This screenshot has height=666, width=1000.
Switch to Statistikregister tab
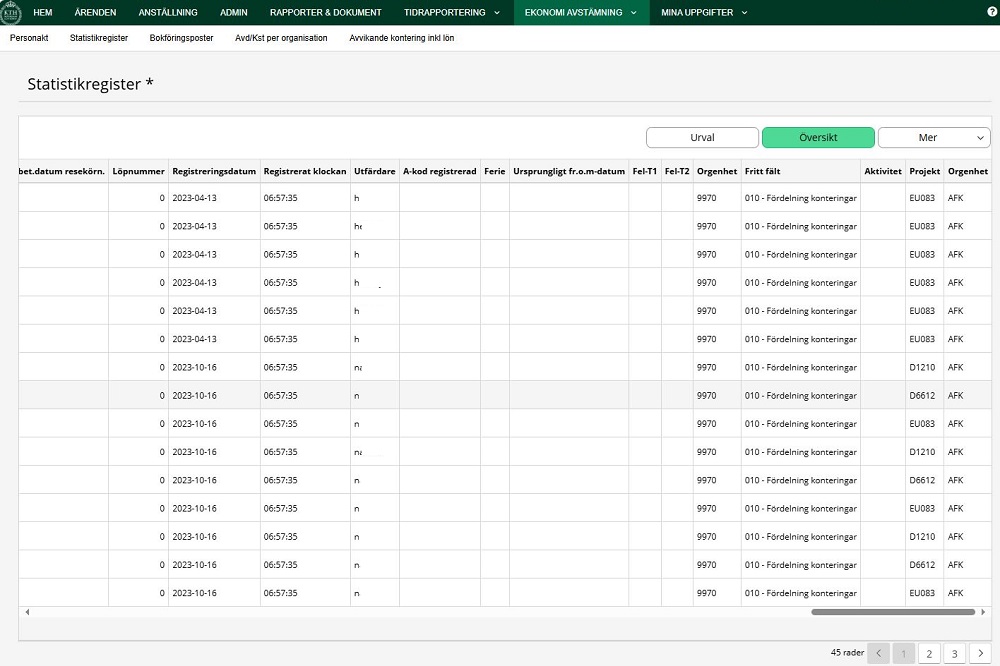pos(99,38)
